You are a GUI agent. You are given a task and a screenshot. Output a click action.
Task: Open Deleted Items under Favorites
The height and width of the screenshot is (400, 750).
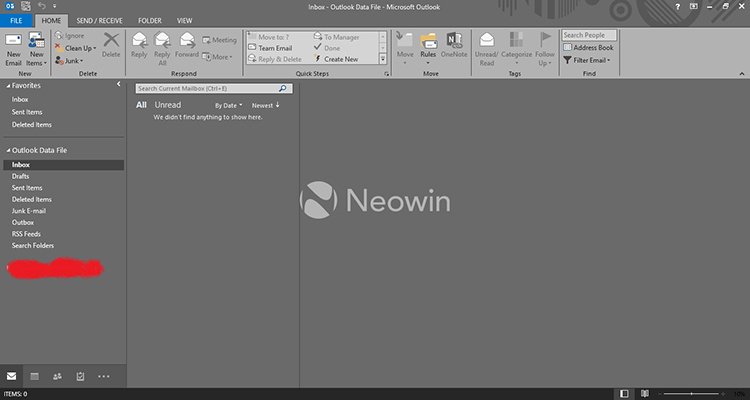[32, 124]
